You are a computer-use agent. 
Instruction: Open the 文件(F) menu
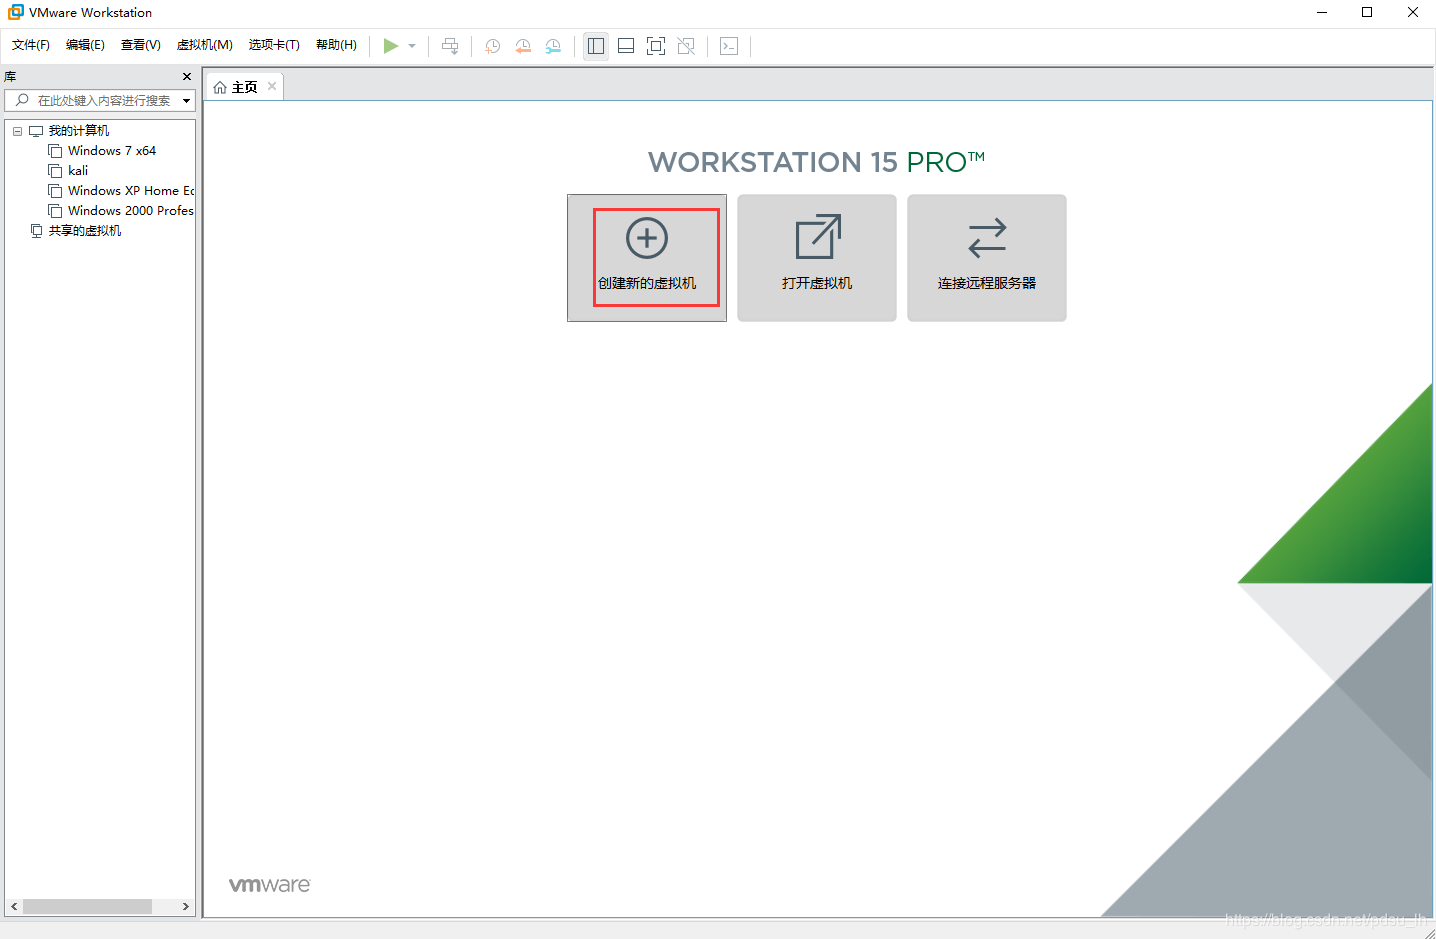click(x=31, y=45)
